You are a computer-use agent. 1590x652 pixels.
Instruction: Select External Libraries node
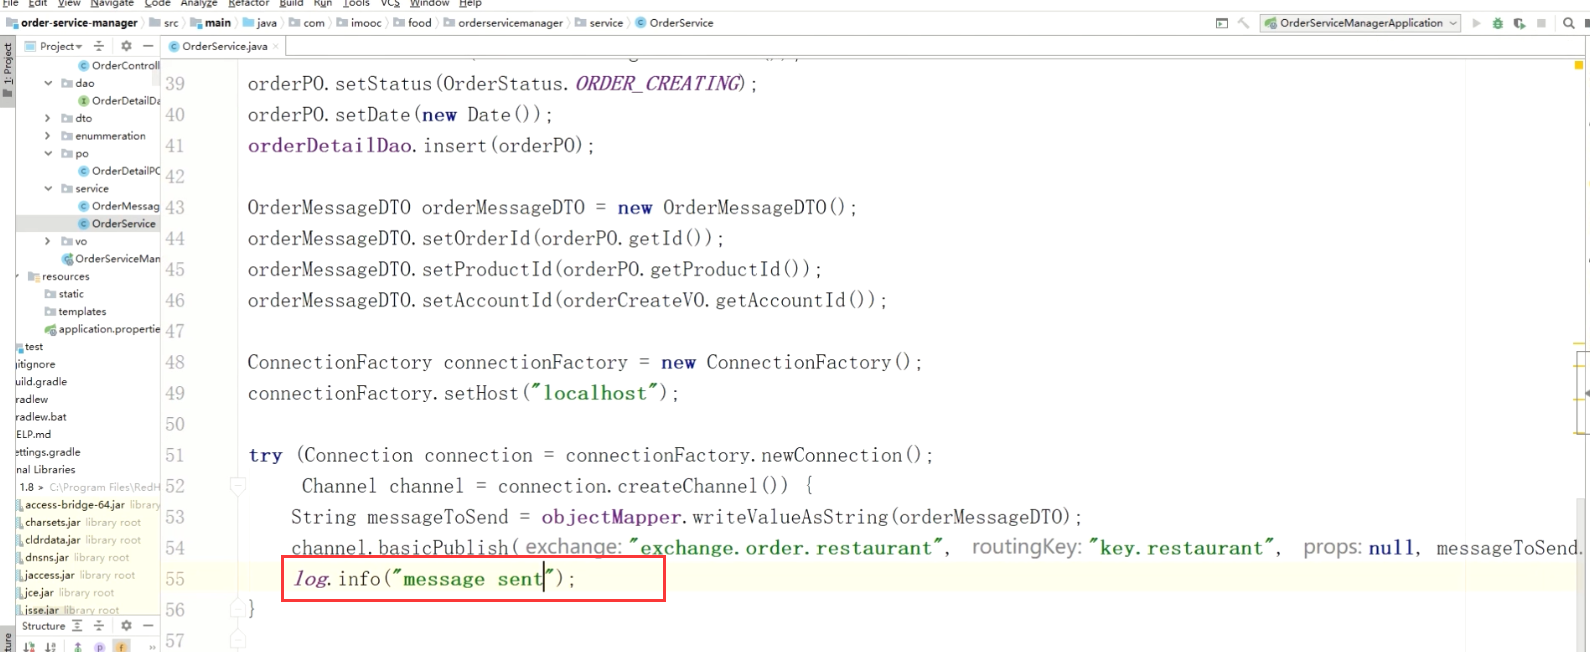click(x=46, y=469)
